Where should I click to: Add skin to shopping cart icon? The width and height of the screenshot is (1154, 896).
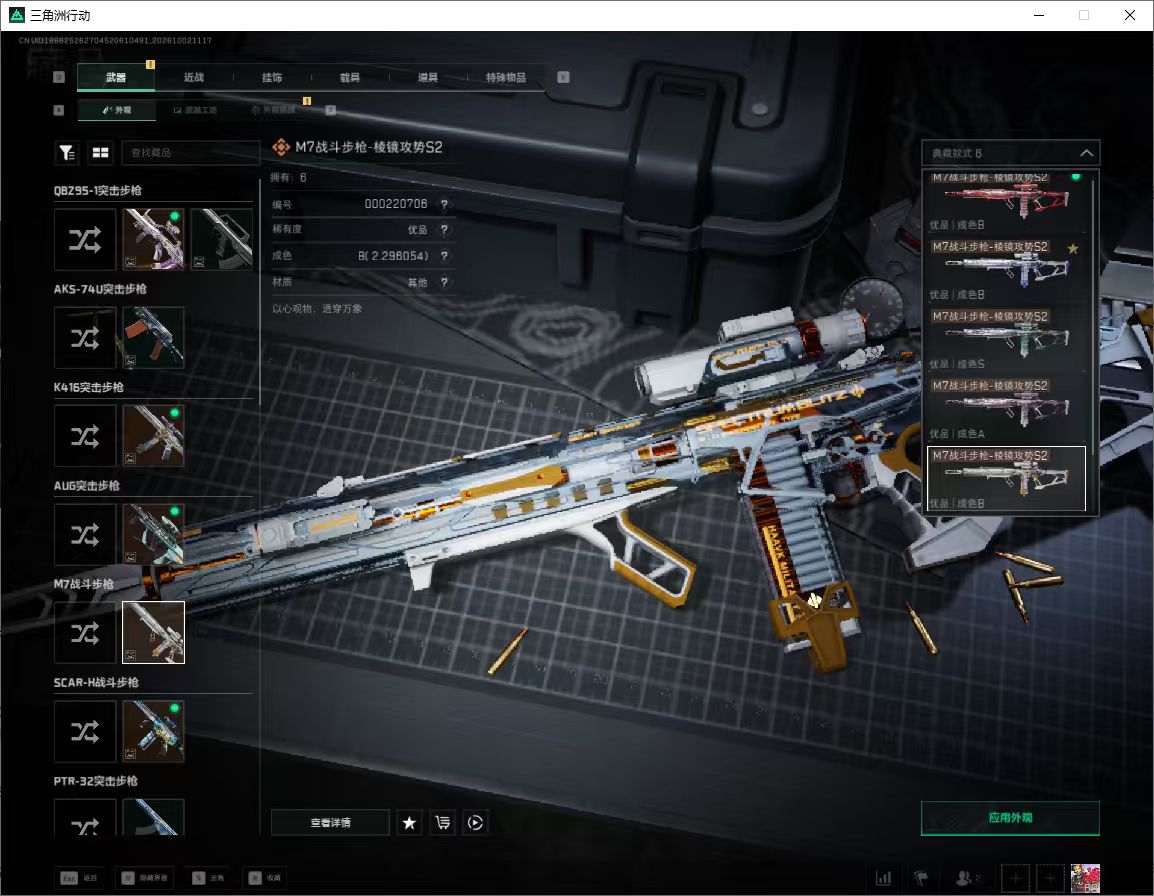(x=442, y=822)
